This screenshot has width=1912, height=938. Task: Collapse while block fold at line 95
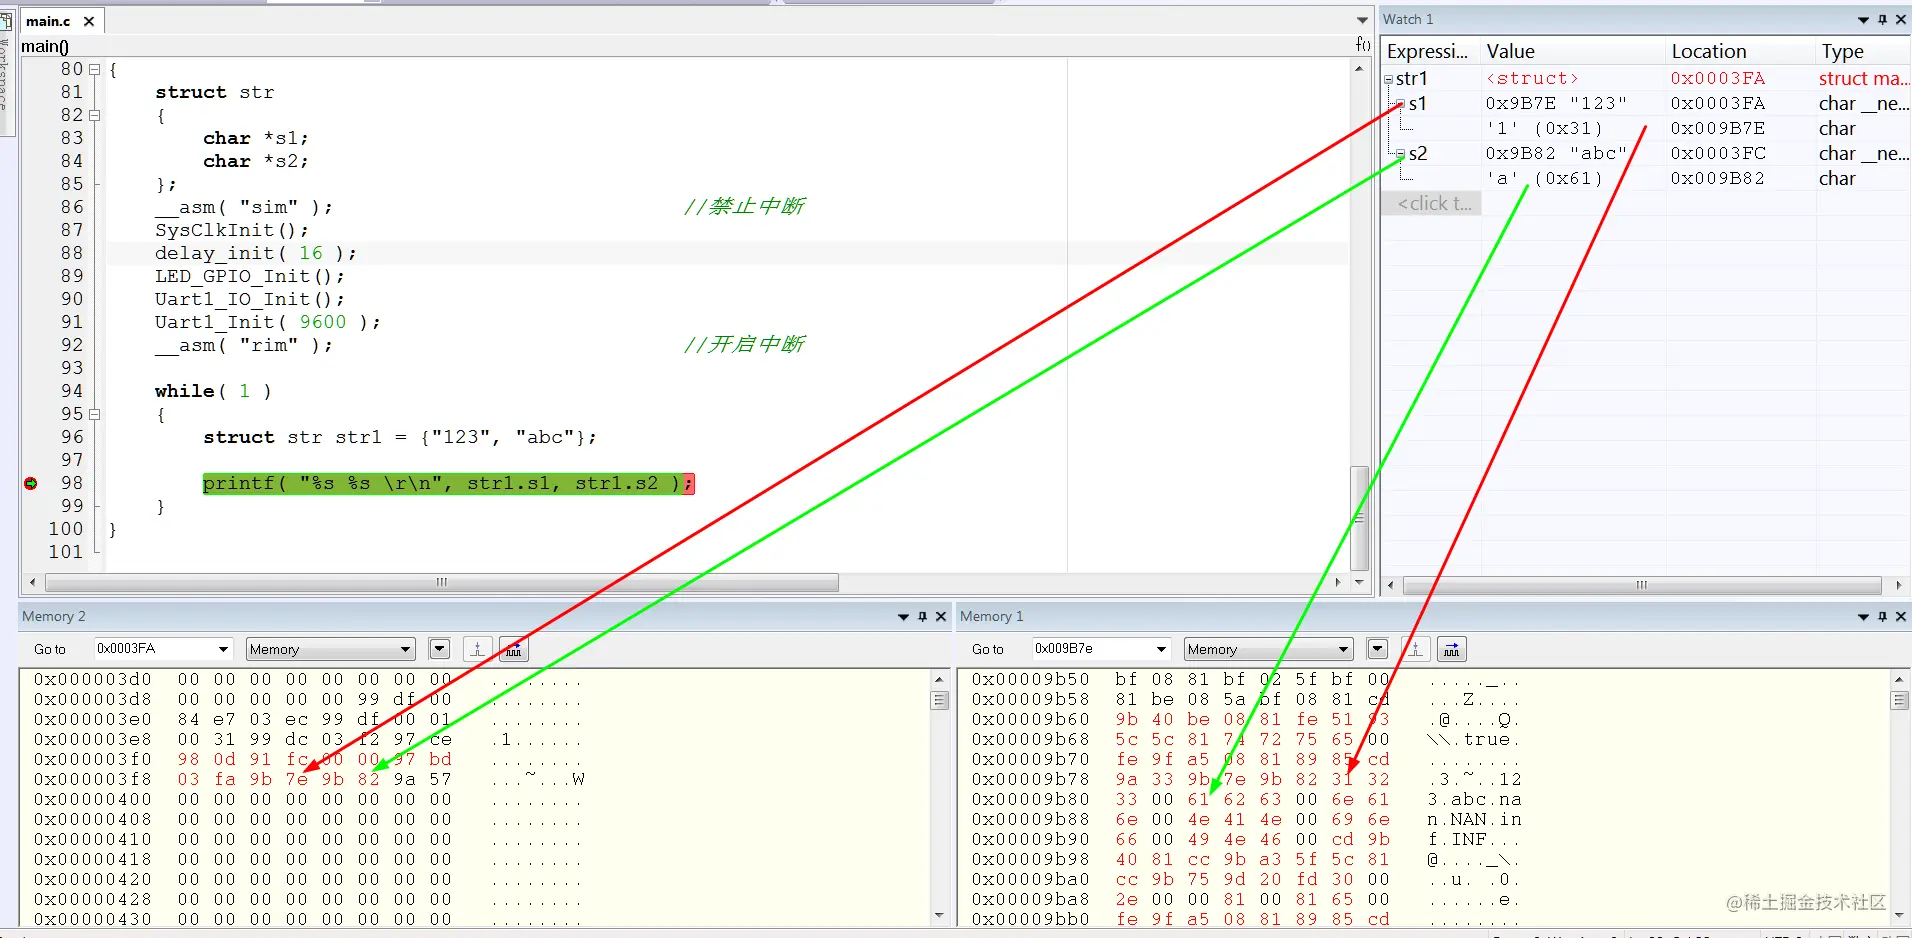click(95, 414)
